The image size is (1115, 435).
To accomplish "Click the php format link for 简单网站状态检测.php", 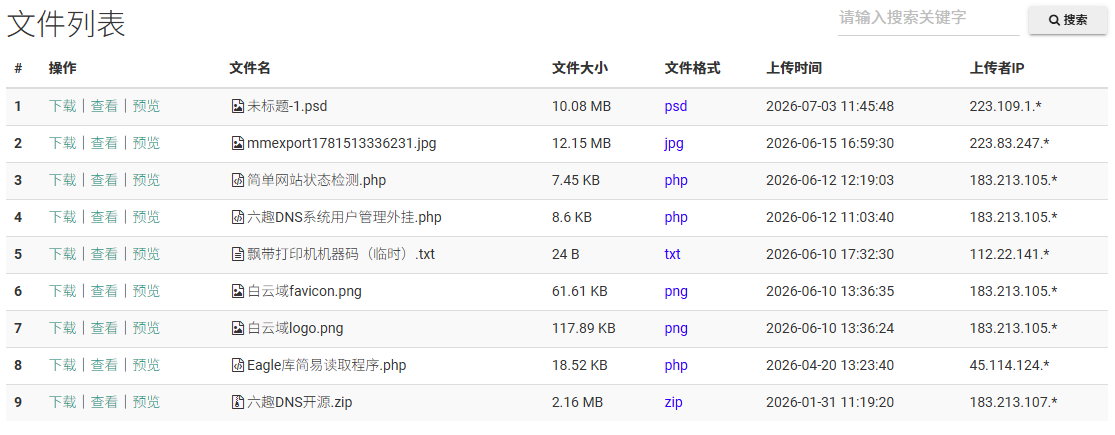I will tap(676, 181).
